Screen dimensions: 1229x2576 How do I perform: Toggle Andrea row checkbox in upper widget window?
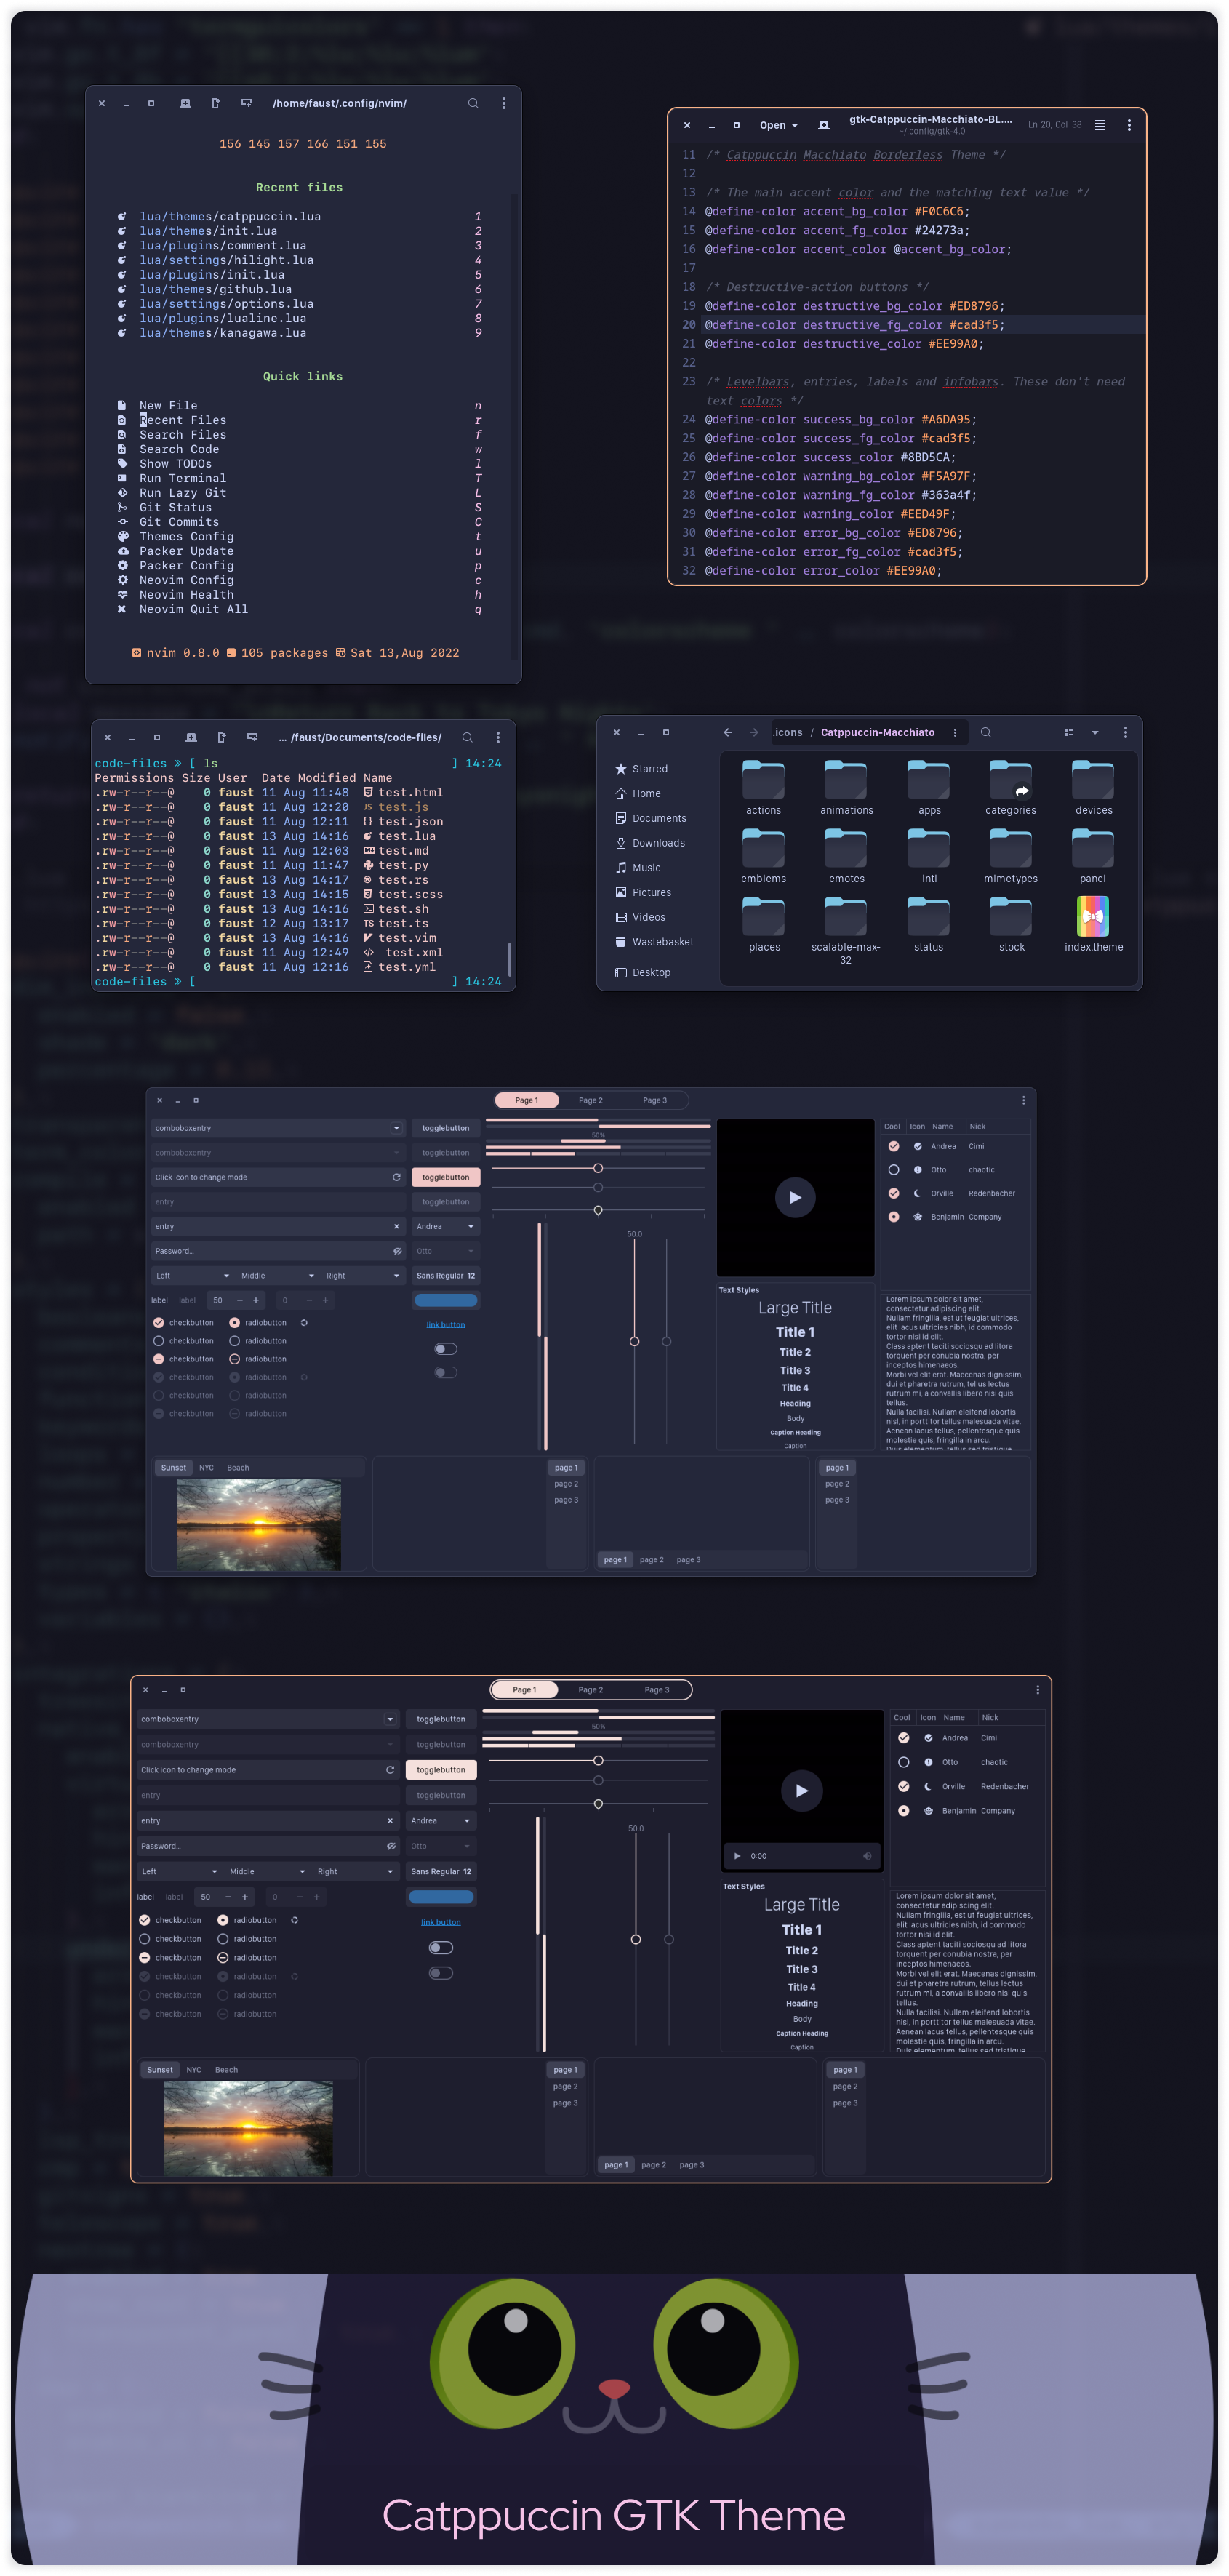[x=893, y=1146]
